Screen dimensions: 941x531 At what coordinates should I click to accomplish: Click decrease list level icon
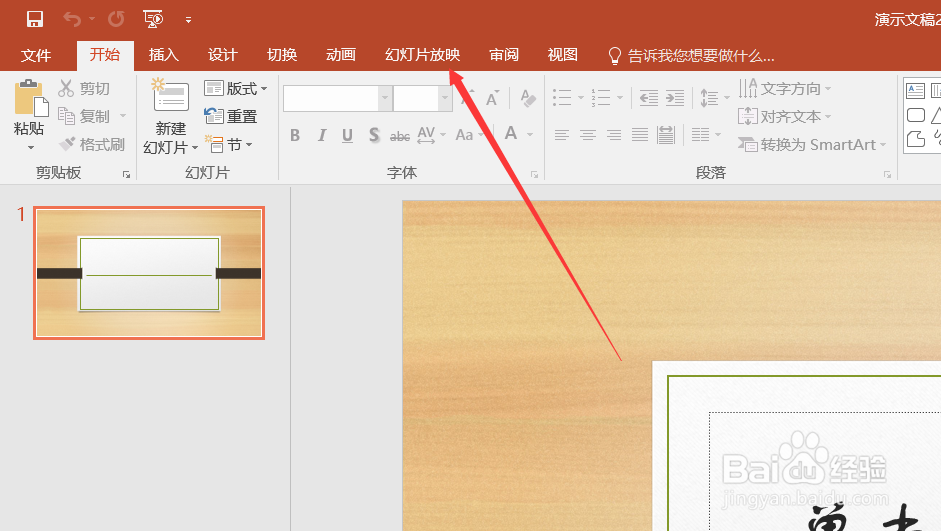click(649, 98)
